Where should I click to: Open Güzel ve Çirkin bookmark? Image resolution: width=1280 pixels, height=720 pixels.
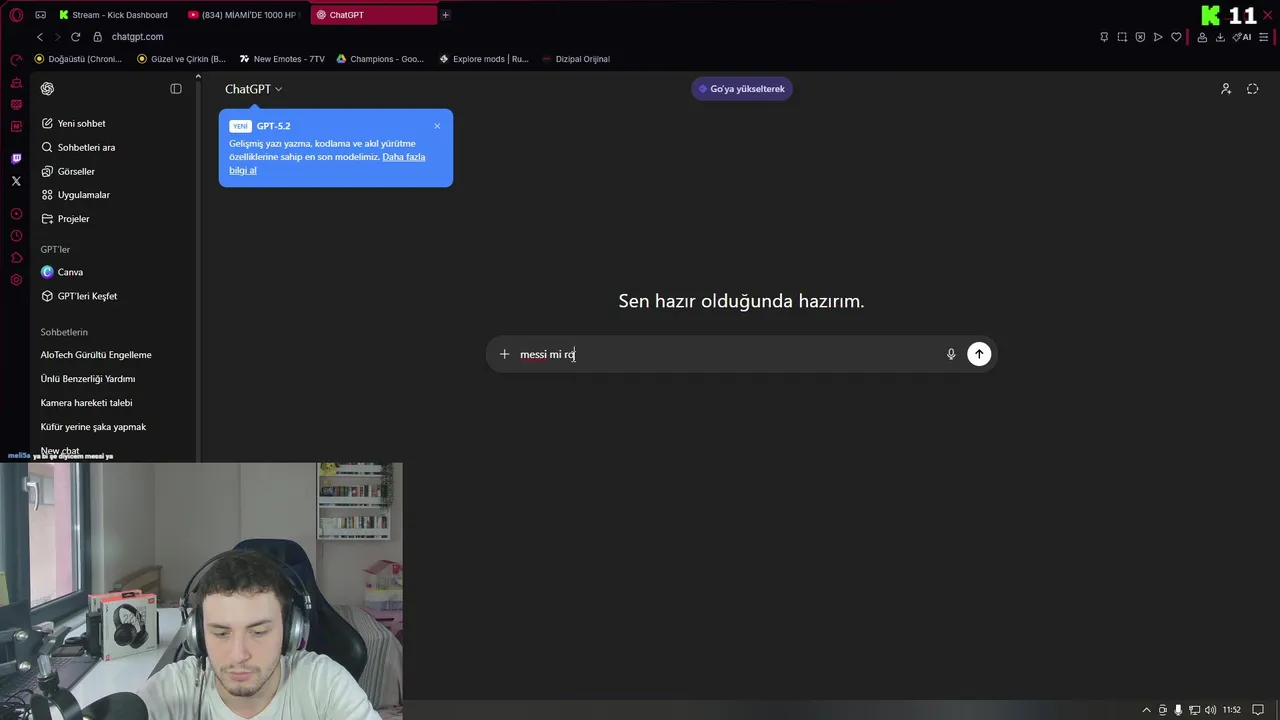click(181, 59)
